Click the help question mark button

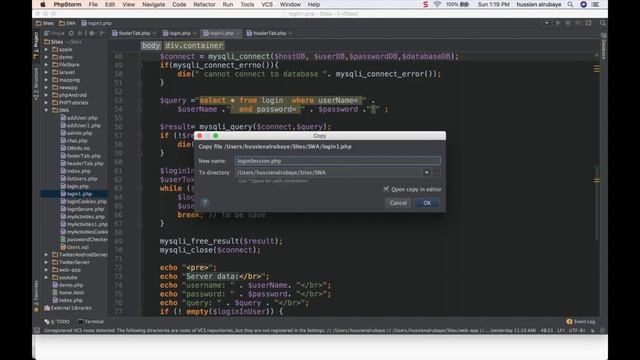[x=205, y=202]
